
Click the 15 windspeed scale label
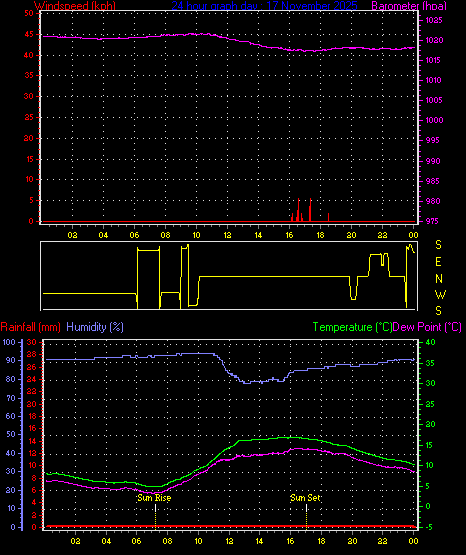(29, 159)
